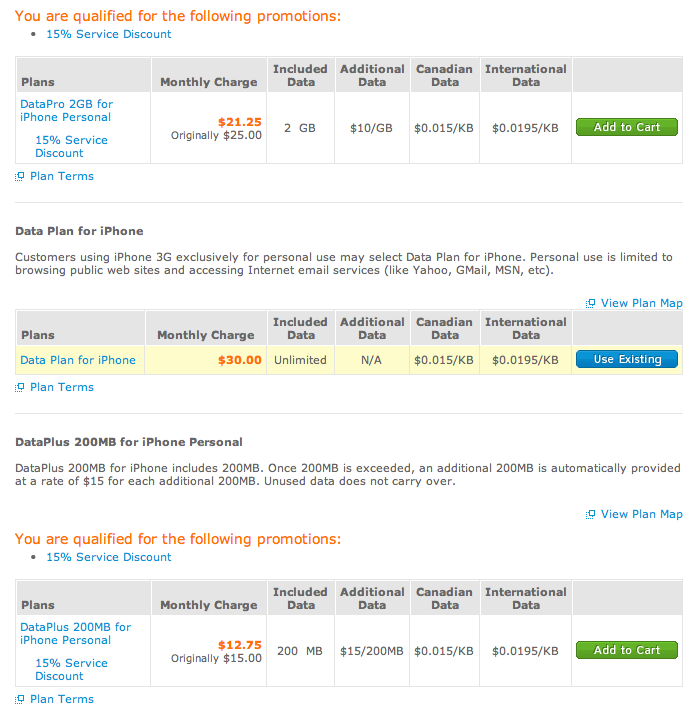Open the DataPro 2GB for iPhone Personal link
This screenshot has height=723, width=698.
point(66,110)
